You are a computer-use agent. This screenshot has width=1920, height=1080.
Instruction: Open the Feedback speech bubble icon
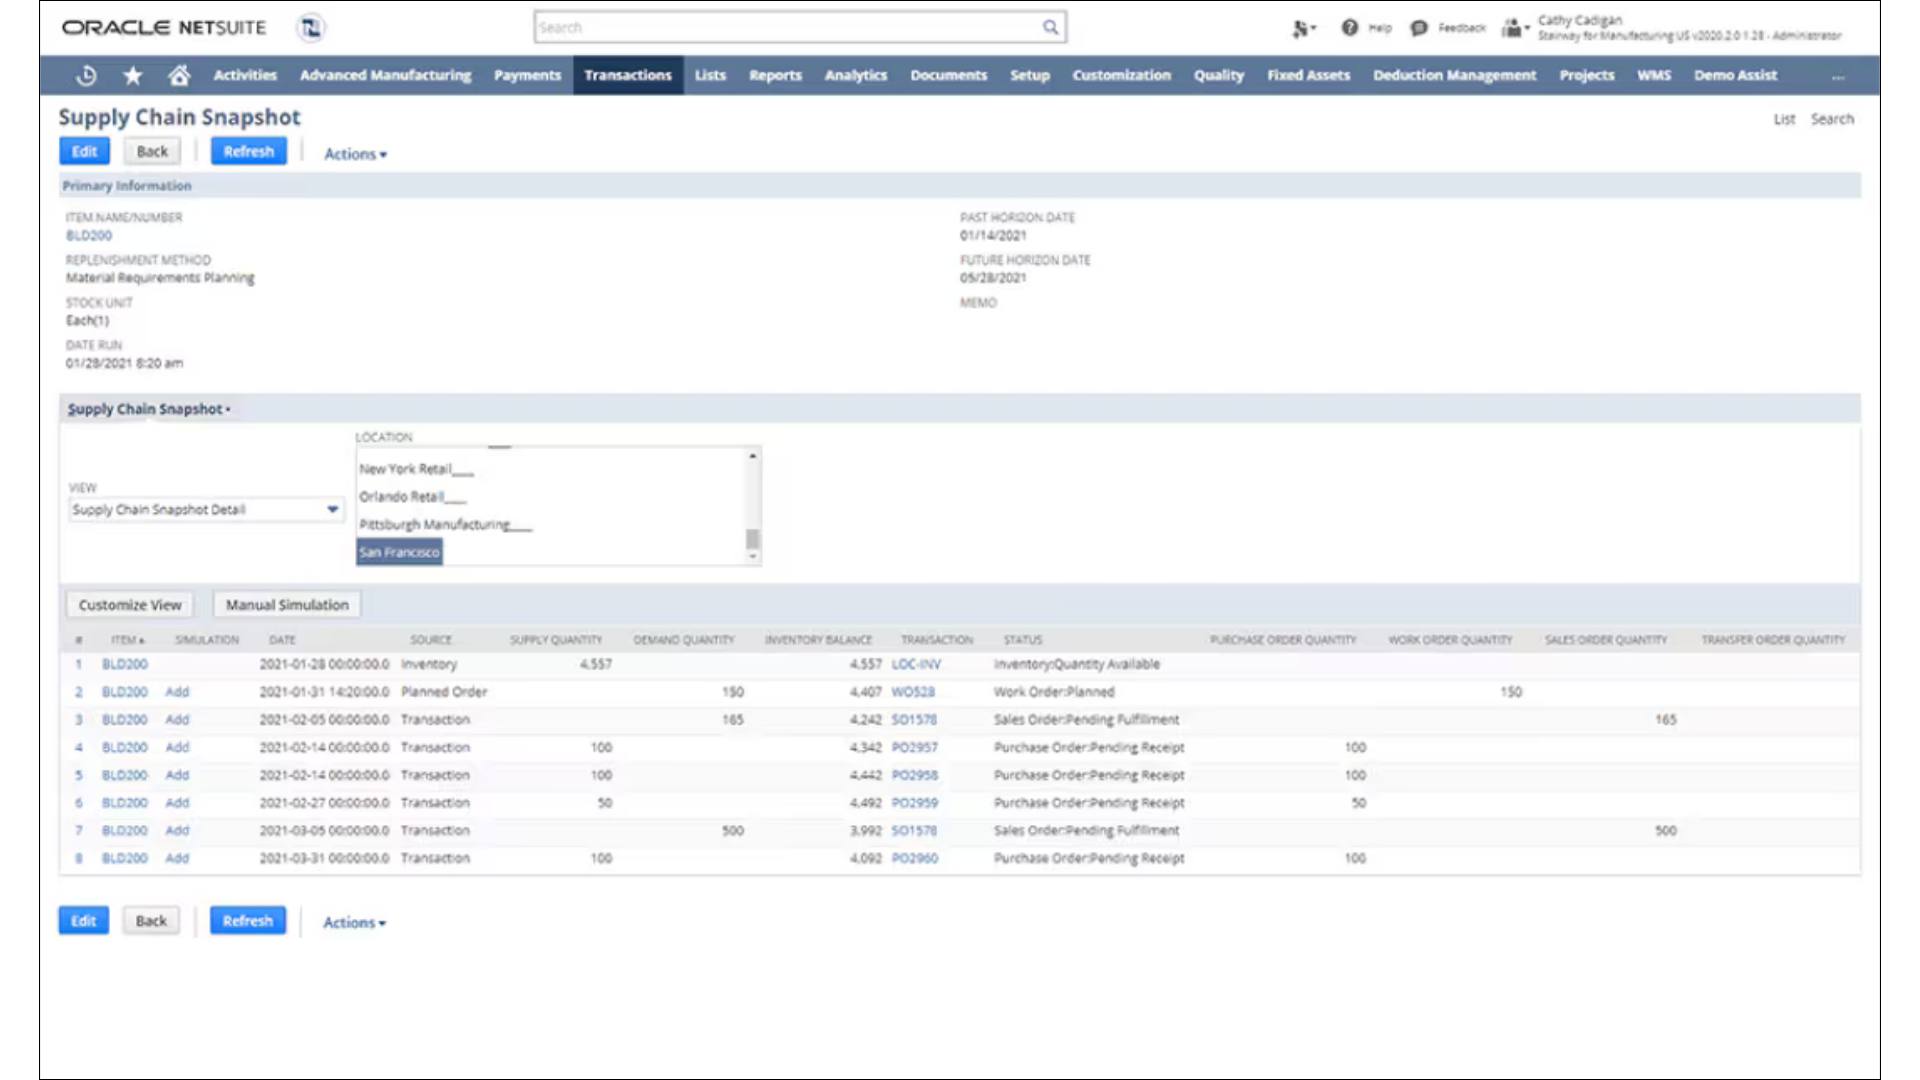1419,28
